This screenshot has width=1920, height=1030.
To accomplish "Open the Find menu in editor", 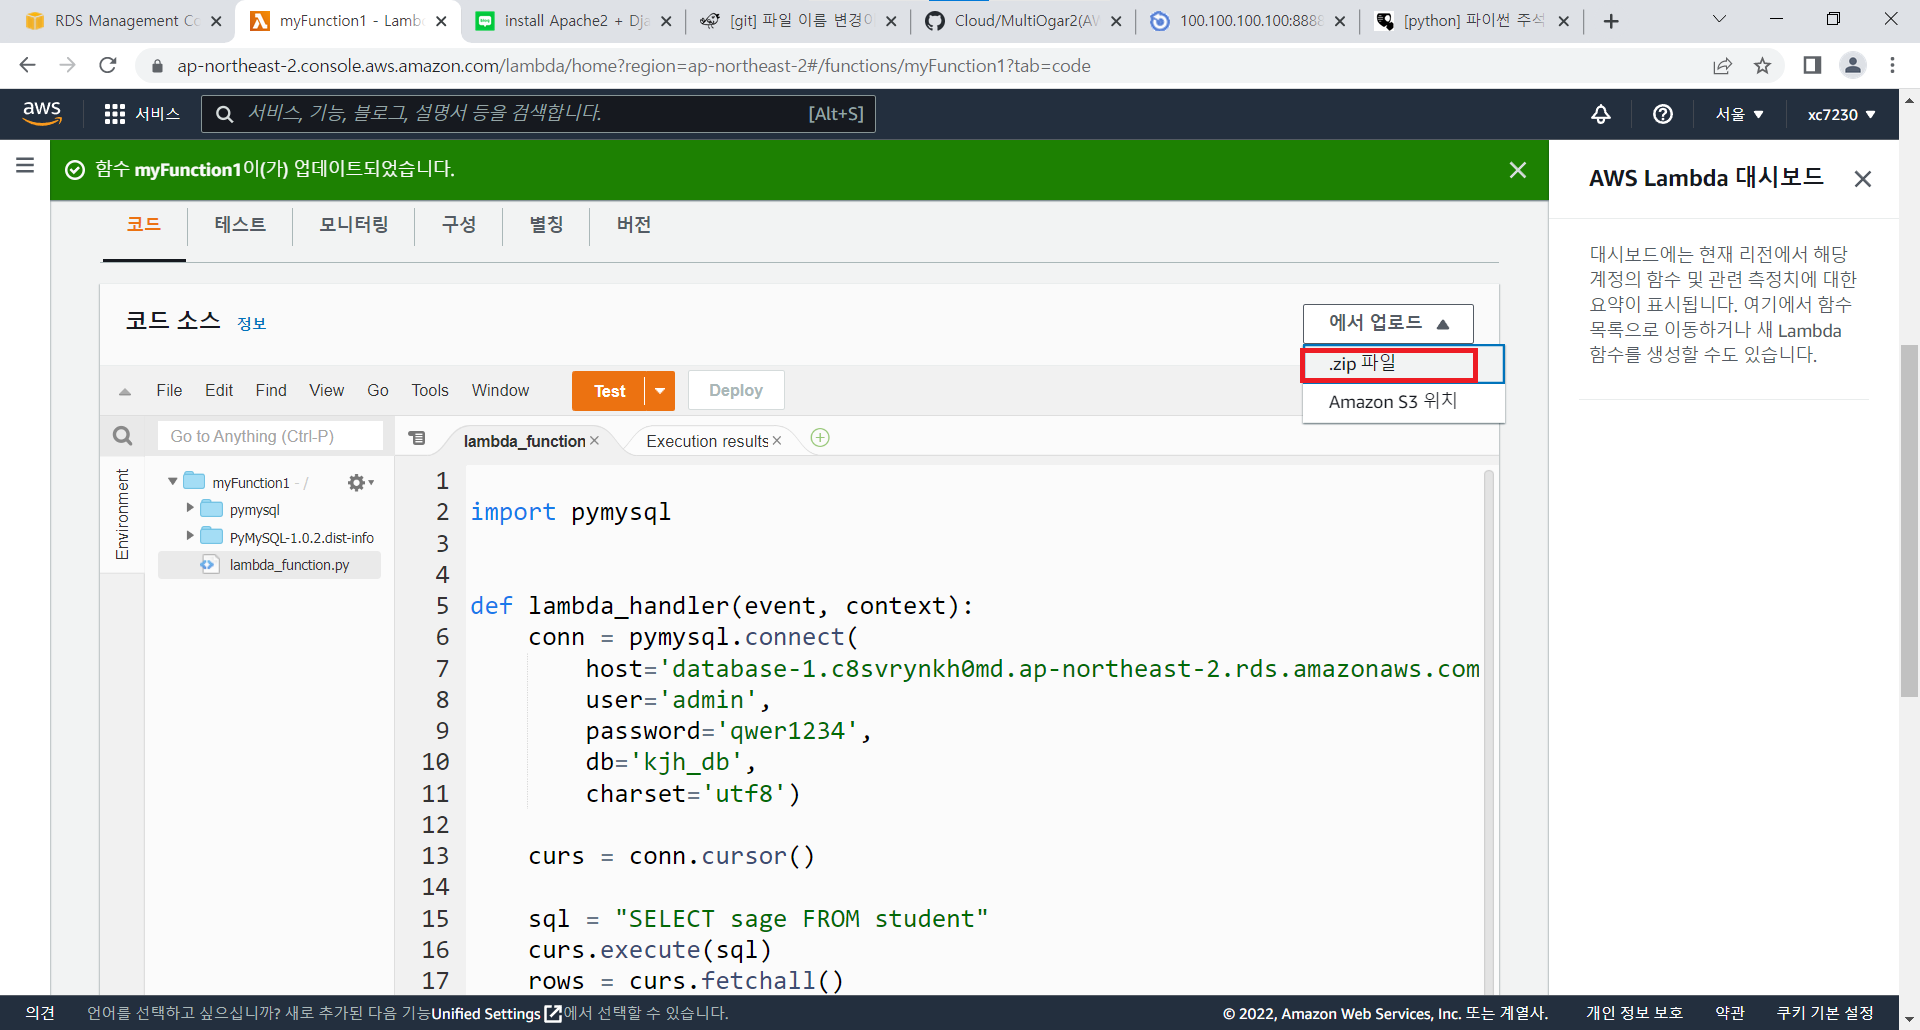I will tap(271, 391).
